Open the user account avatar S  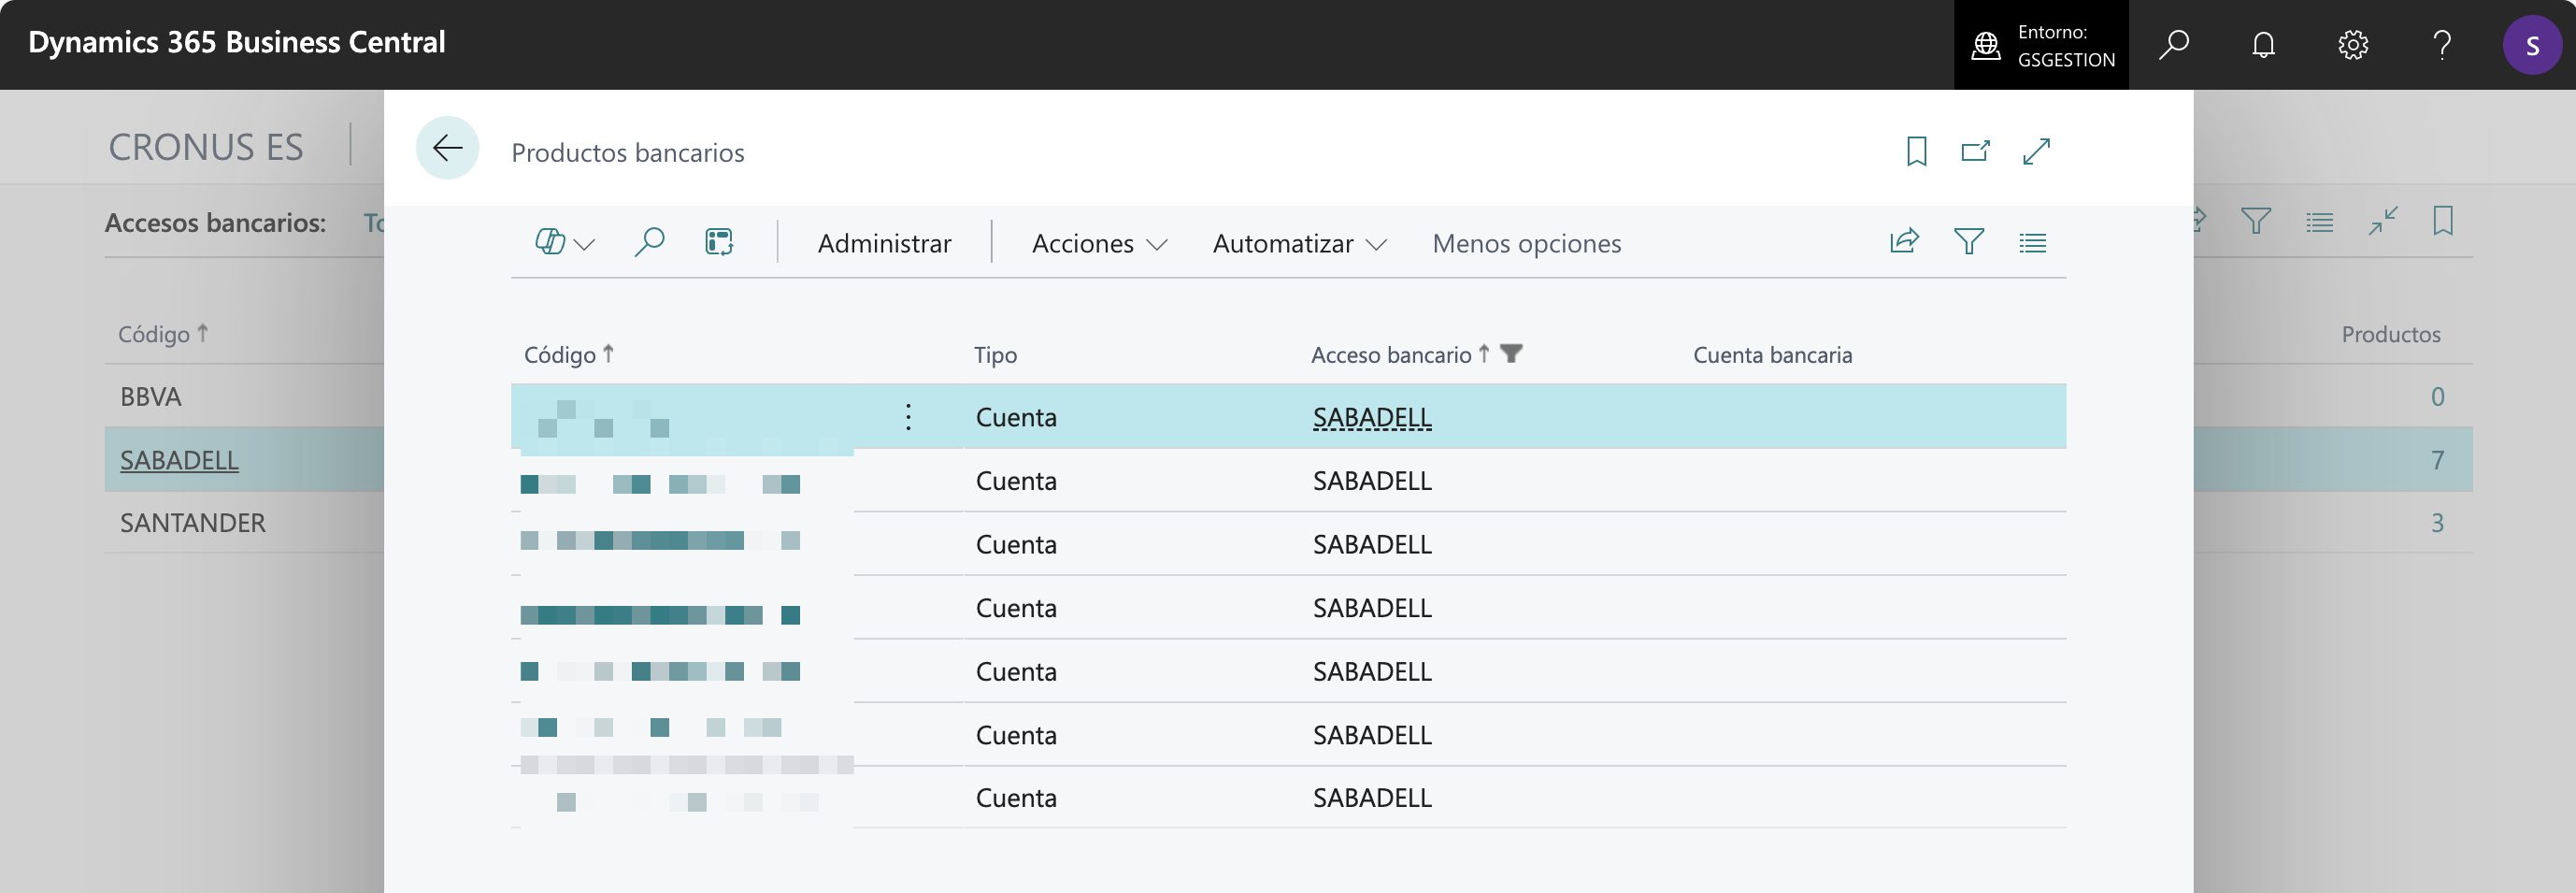tap(2532, 45)
